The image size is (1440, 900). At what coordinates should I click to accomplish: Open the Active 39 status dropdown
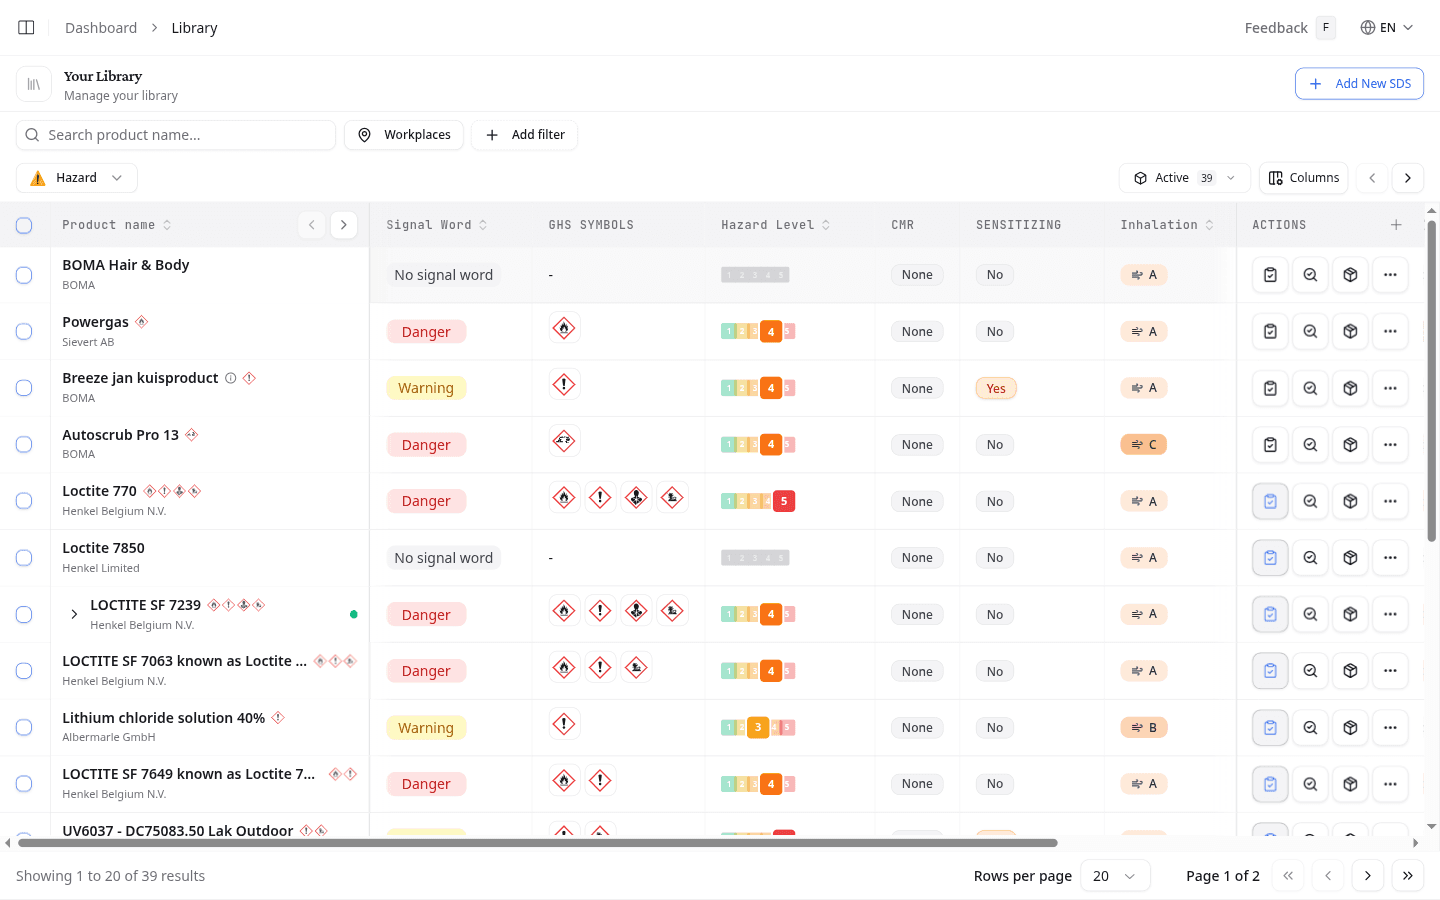tap(1185, 178)
